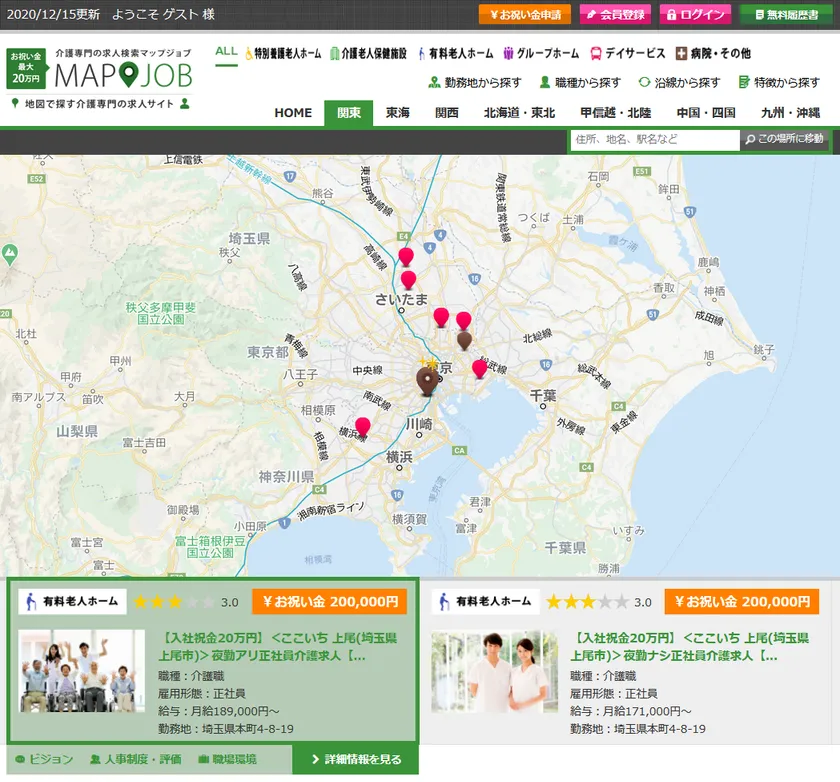Click the ログイン lock button
The width and height of the screenshot is (840, 782).
coord(695,14)
